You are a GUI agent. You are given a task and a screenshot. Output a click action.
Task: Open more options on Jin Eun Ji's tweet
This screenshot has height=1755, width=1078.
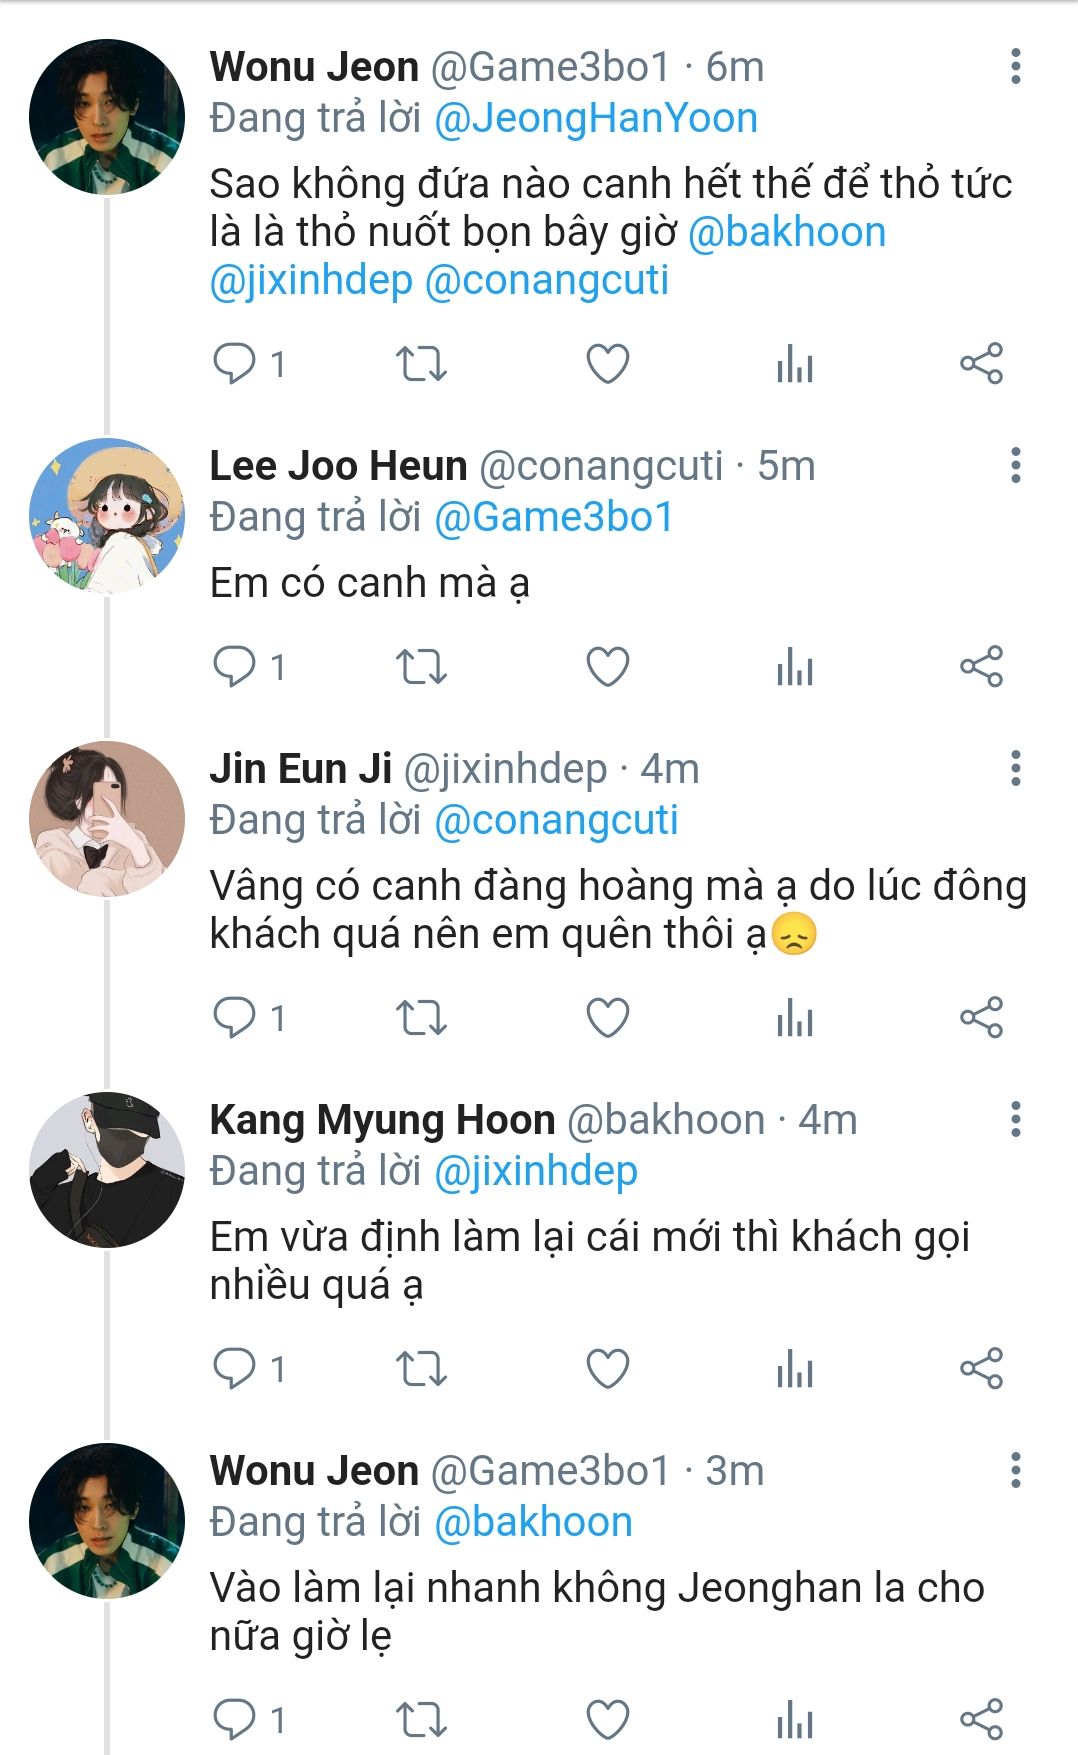pyautogui.click(x=1015, y=769)
